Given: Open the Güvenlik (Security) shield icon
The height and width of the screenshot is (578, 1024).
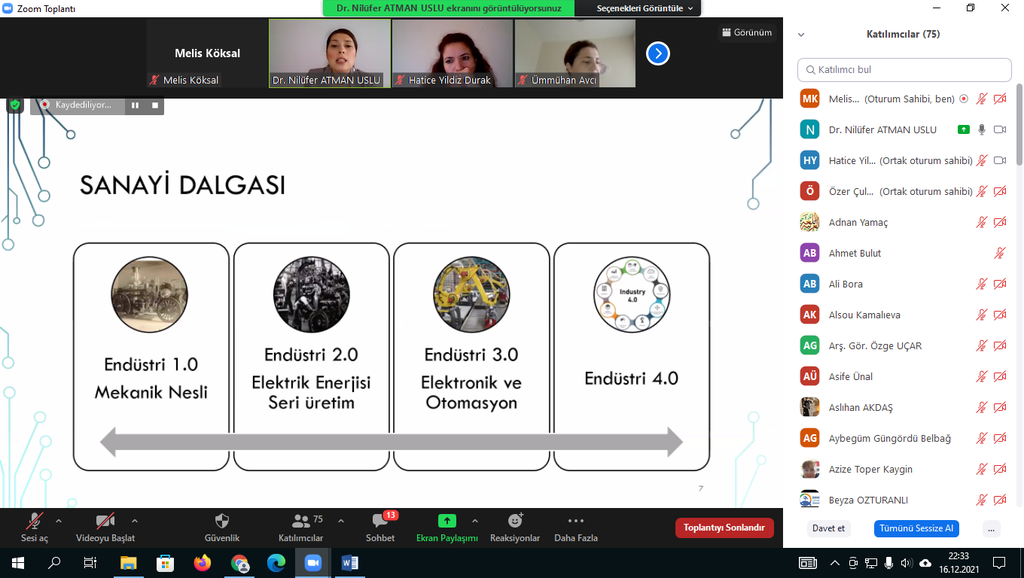Looking at the screenshot, I should pyautogui.click(x=222, y=521).
